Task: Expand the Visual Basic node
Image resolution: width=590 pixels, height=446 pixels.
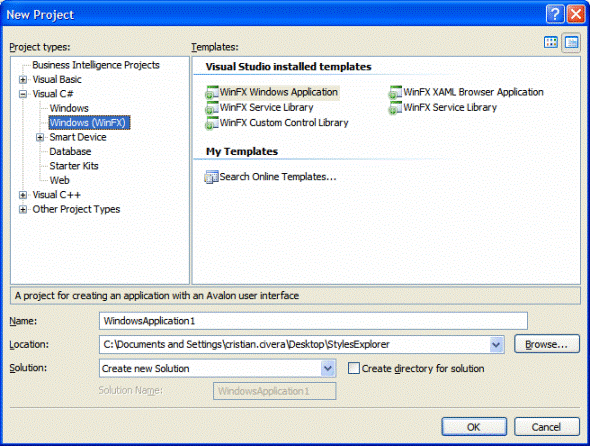Action: tap(23, 79)
